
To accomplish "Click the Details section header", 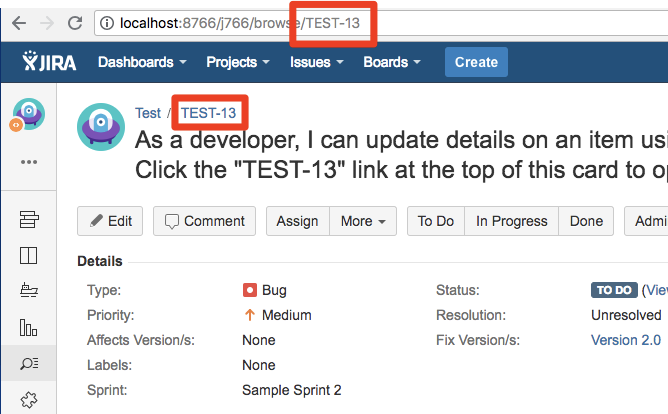I will [x=100, y=261].
